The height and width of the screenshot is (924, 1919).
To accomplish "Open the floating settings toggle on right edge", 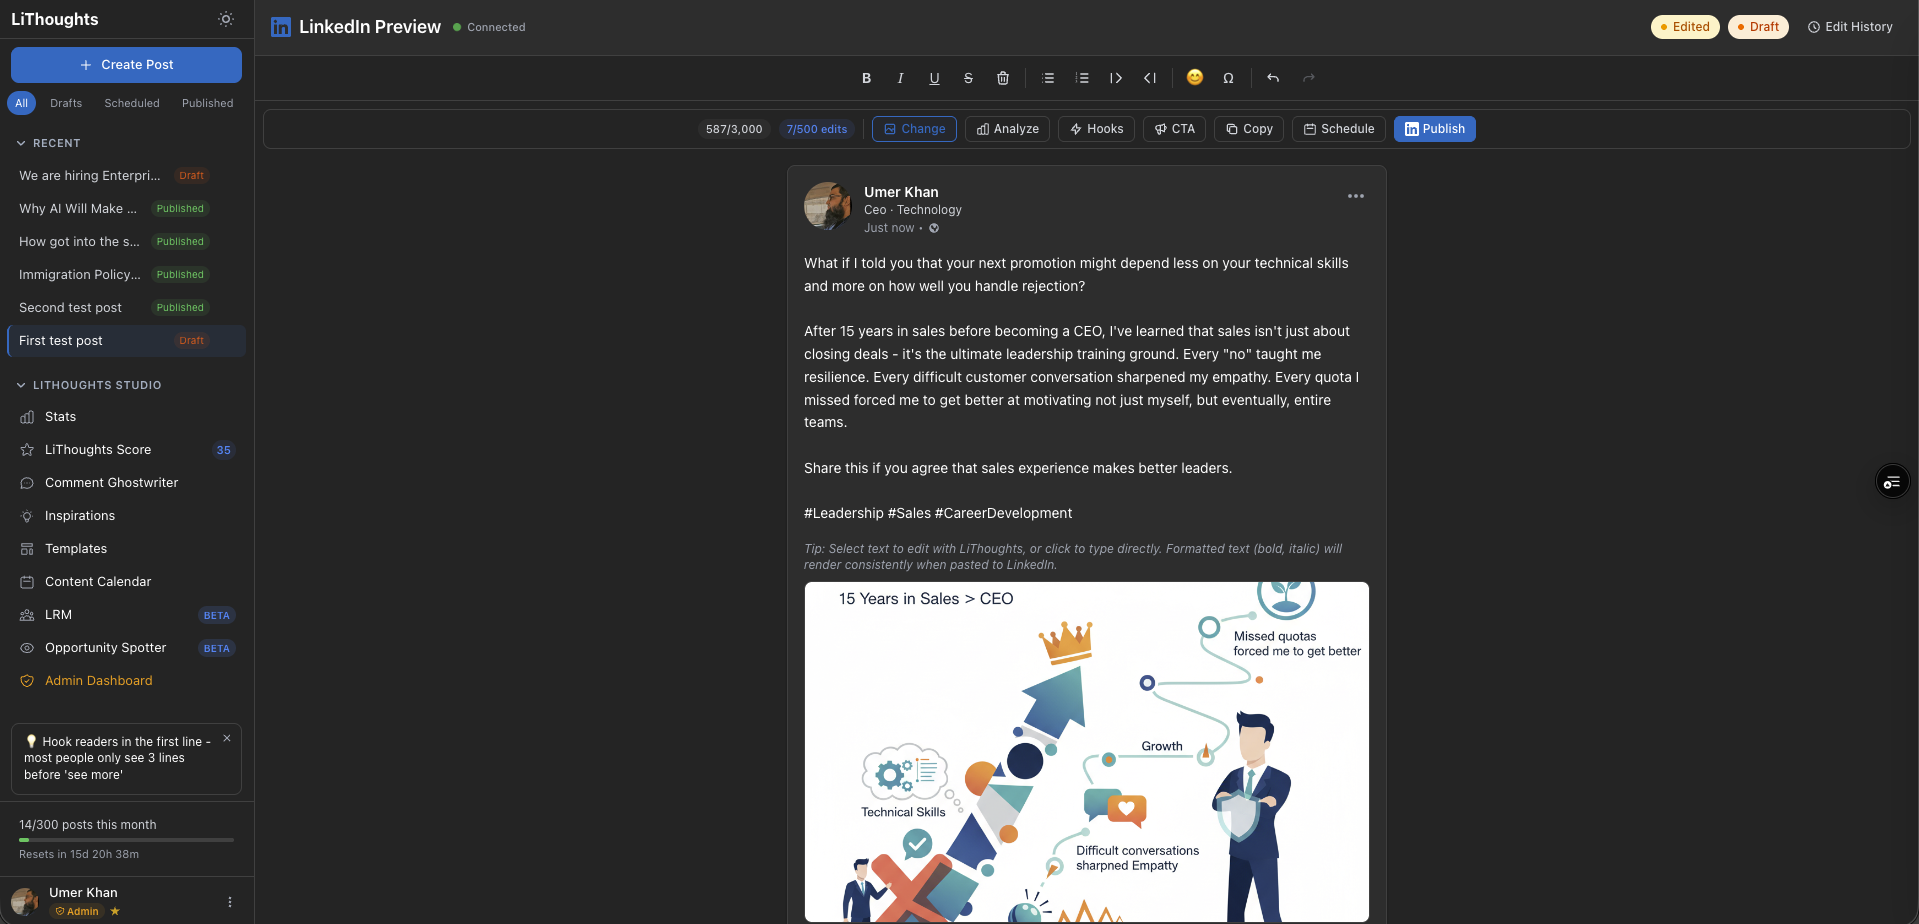I will [1892, 481].
